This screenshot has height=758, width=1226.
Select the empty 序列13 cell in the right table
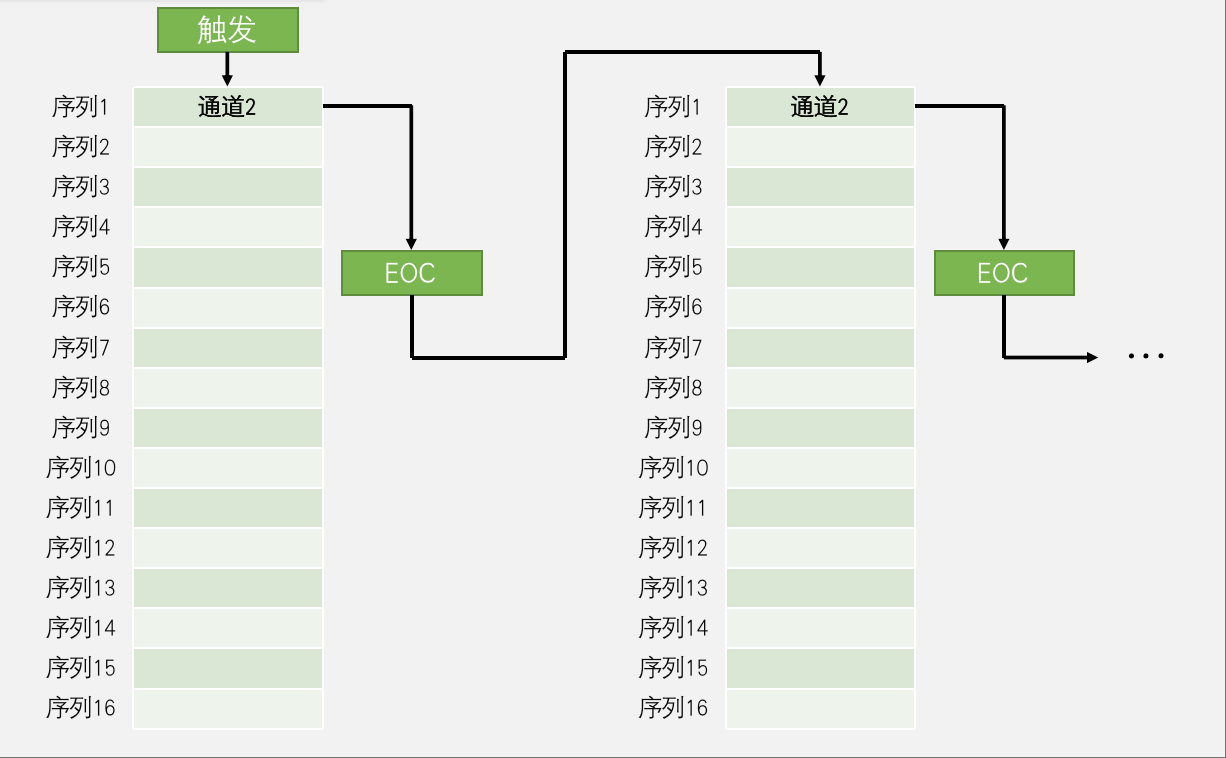(820, 588)
